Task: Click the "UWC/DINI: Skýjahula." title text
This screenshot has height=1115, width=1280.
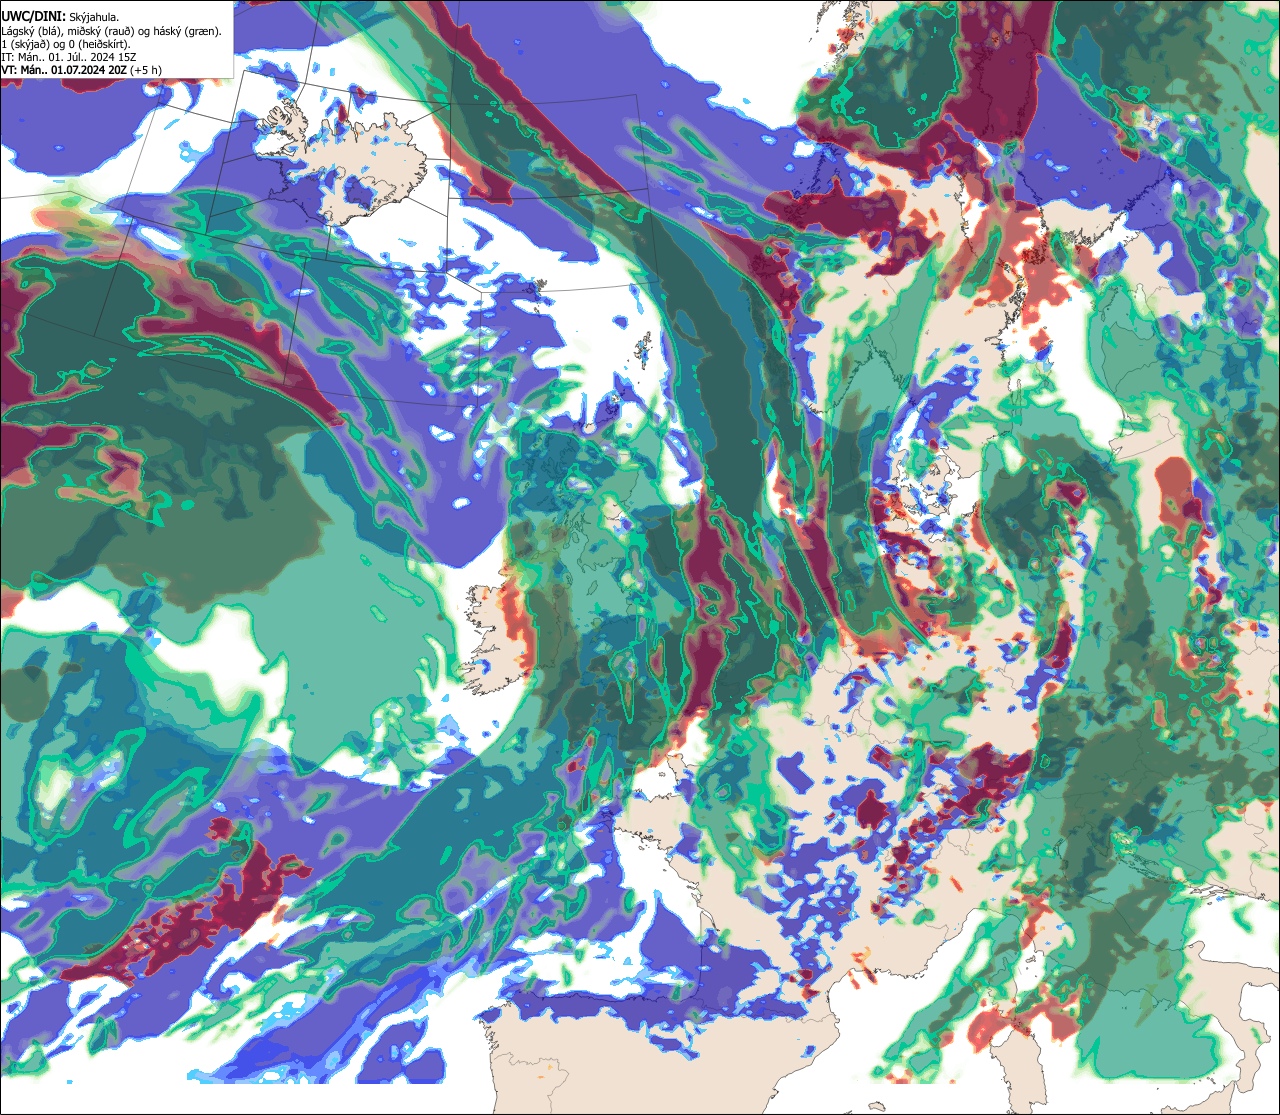Action: click(x=60, y=16)
